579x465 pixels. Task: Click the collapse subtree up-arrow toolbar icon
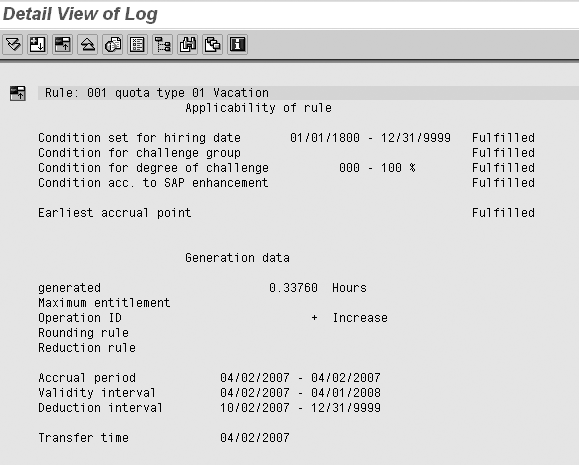[x=63, y=45]
